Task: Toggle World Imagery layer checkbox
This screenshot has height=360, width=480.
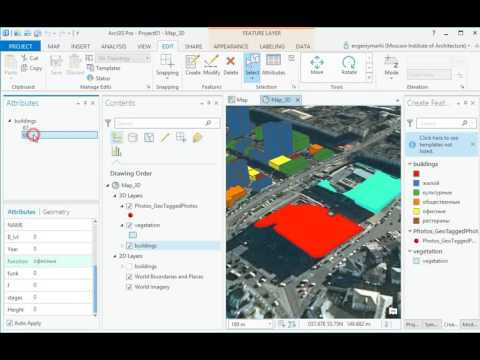Action: pos(130,287)
